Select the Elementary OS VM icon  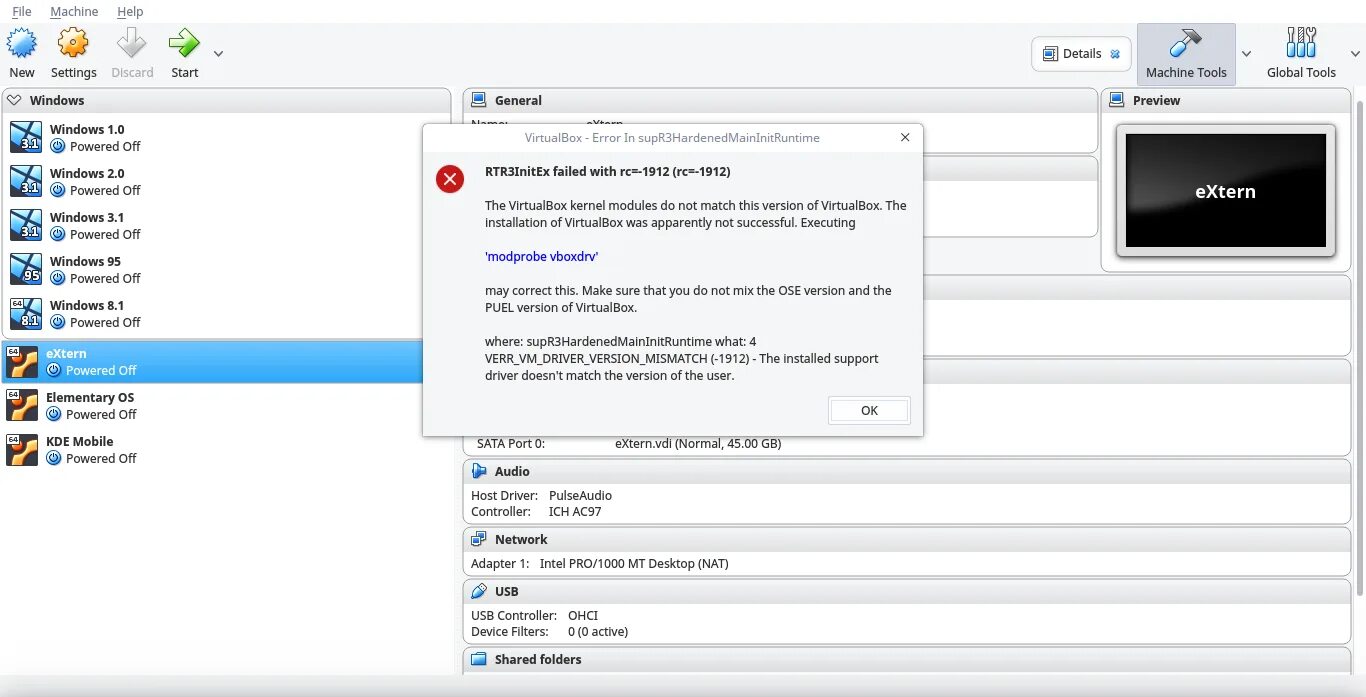point(22,405)
